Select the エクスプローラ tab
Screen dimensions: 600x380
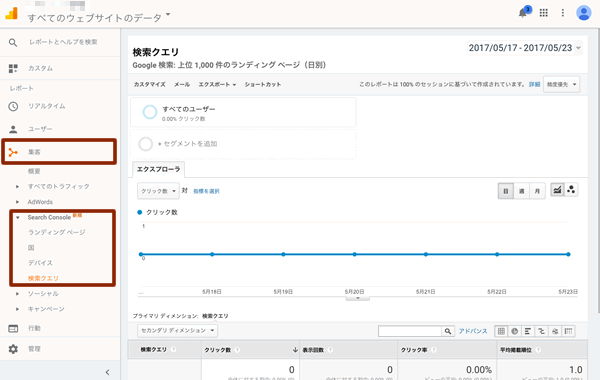(158, 169)
